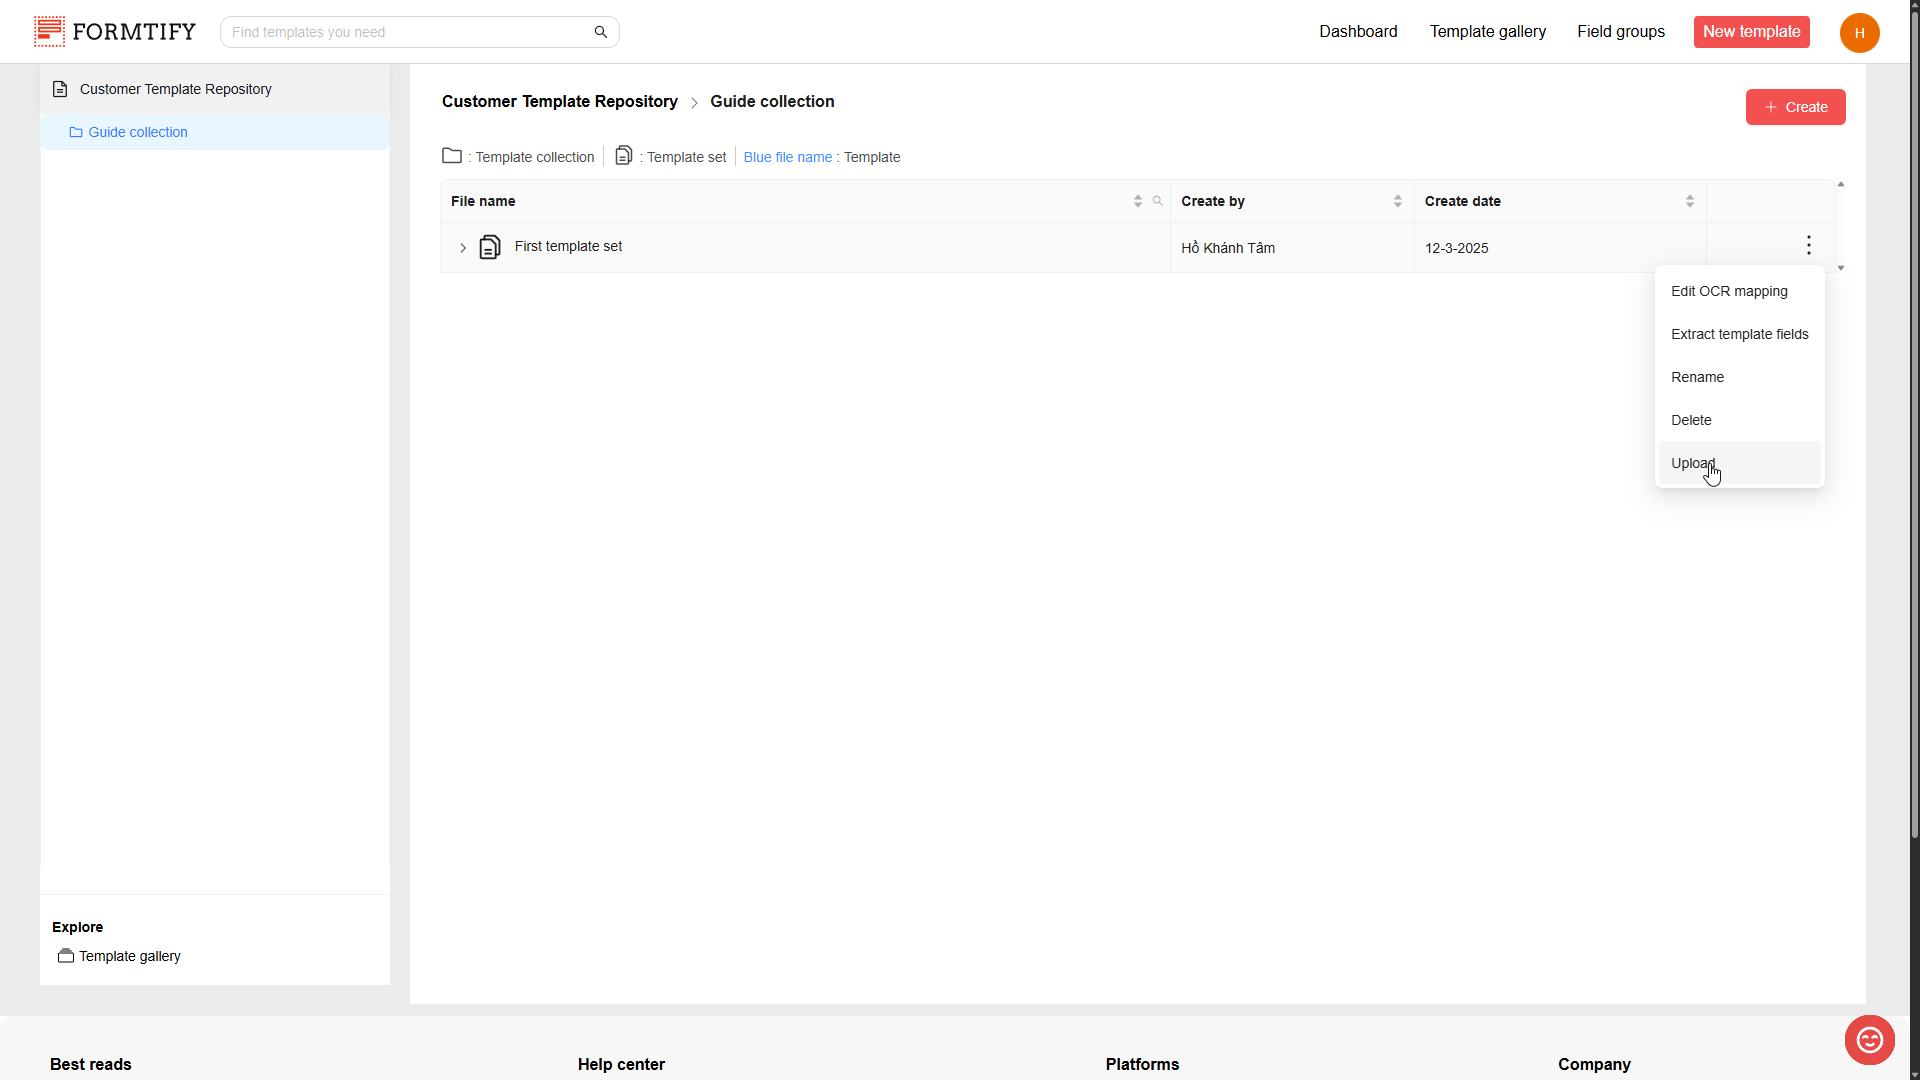This screenshot has width=1920, height=1080.
Task: Click the First template set document icon
Action: pyautogui.click(x=489, y=247)
